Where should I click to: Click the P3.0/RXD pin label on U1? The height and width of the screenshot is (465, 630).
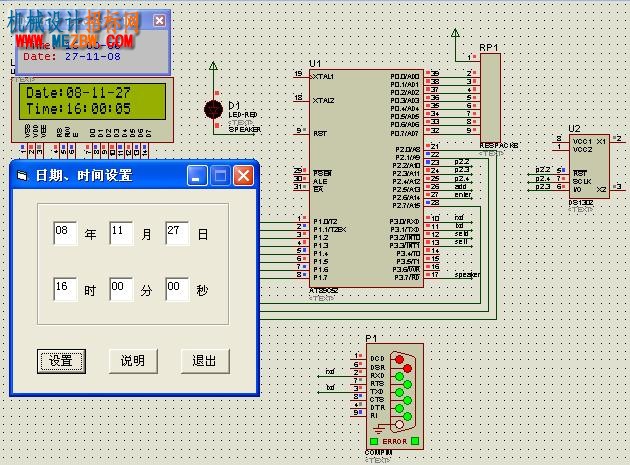click(x=404, y=221)
